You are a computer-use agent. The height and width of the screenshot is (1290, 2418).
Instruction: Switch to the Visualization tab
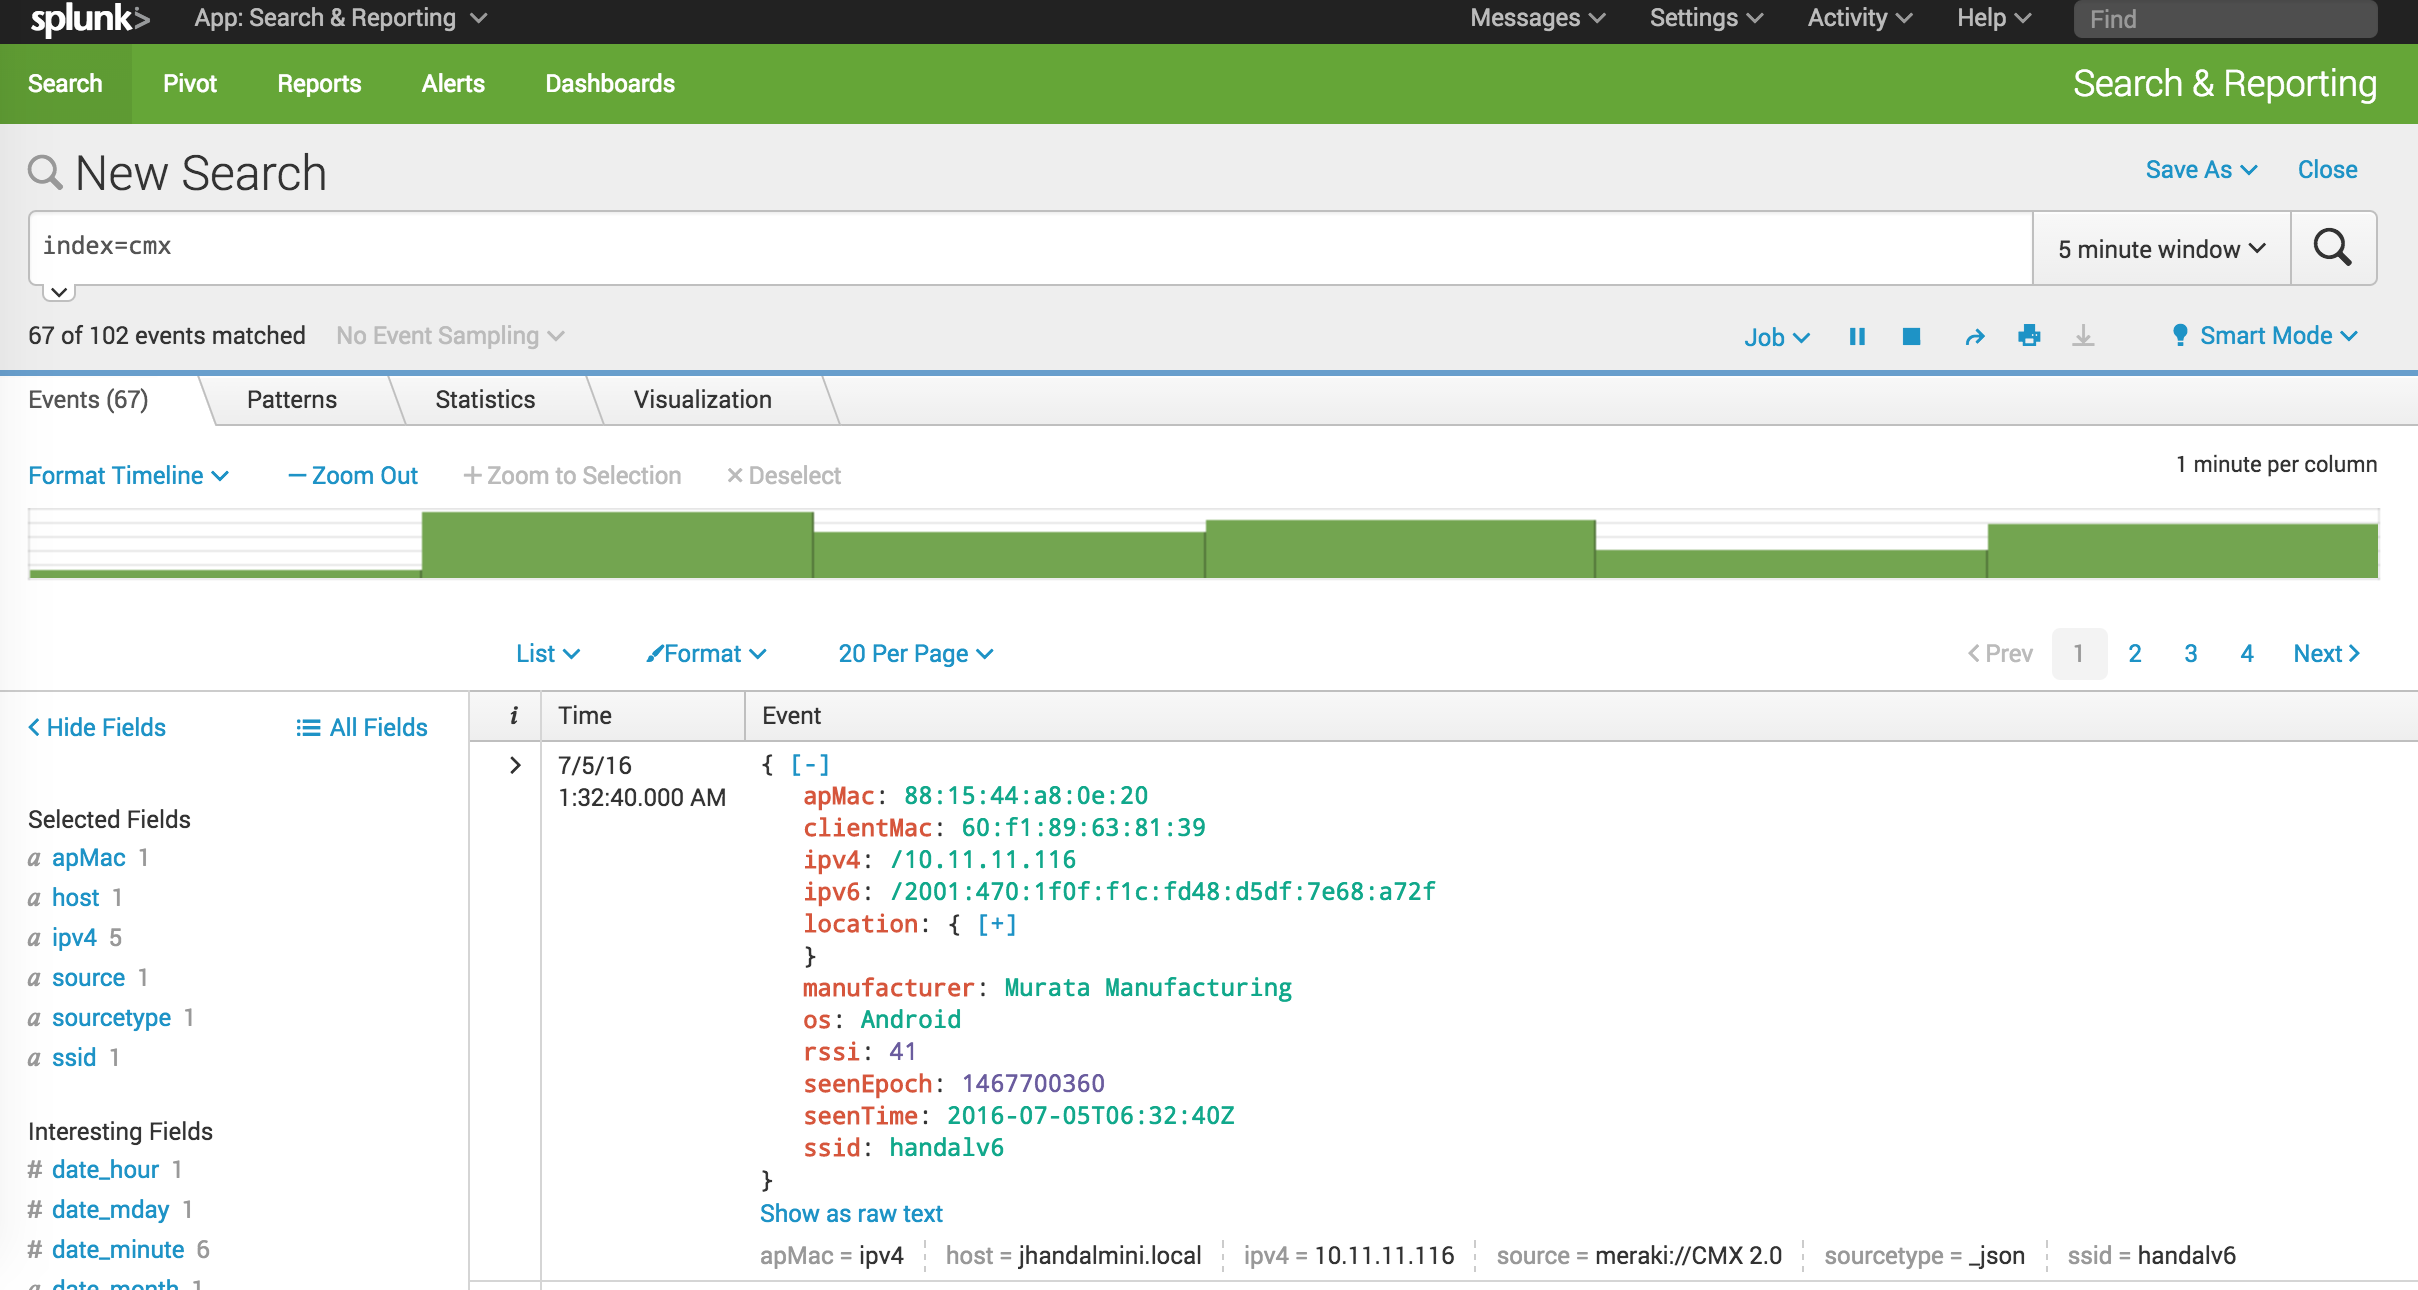click(699, 400)
